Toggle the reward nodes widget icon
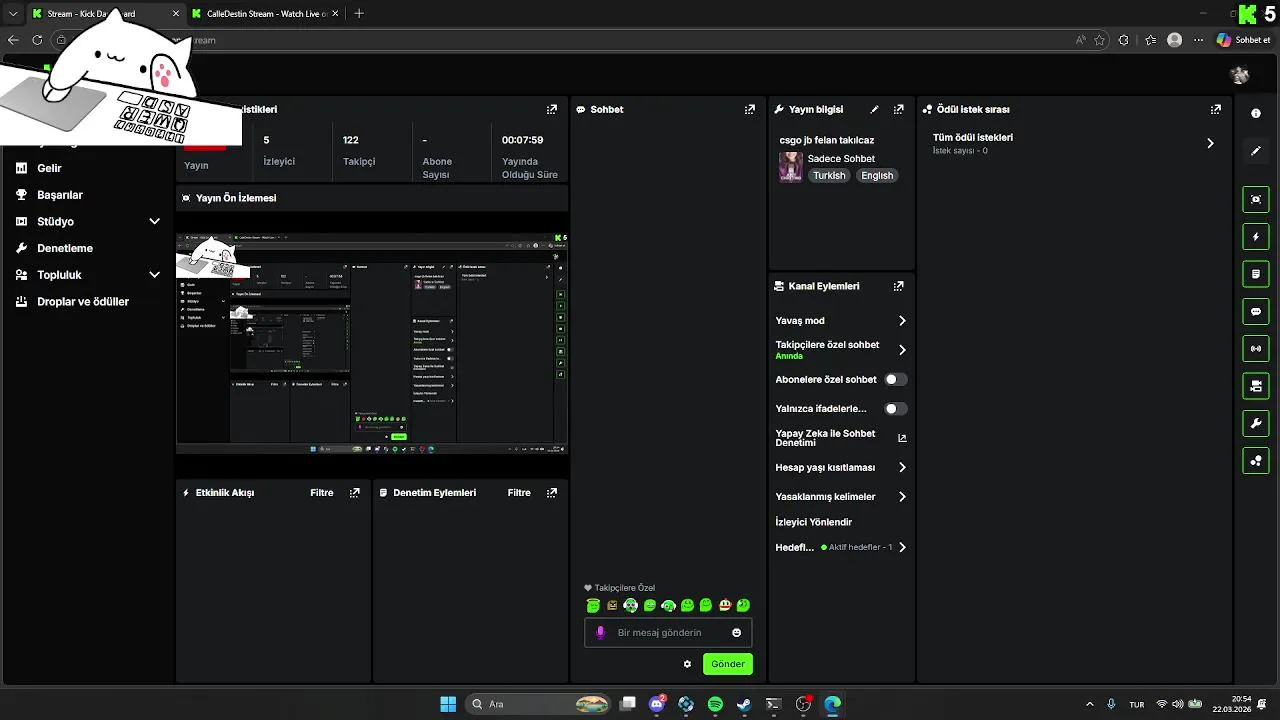The image size is (1280, 720). pos(1256,460)
